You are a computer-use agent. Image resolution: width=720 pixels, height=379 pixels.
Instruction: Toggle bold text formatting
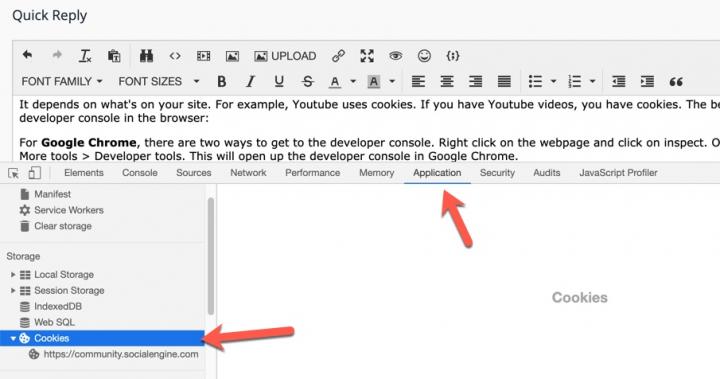(222, 82)
